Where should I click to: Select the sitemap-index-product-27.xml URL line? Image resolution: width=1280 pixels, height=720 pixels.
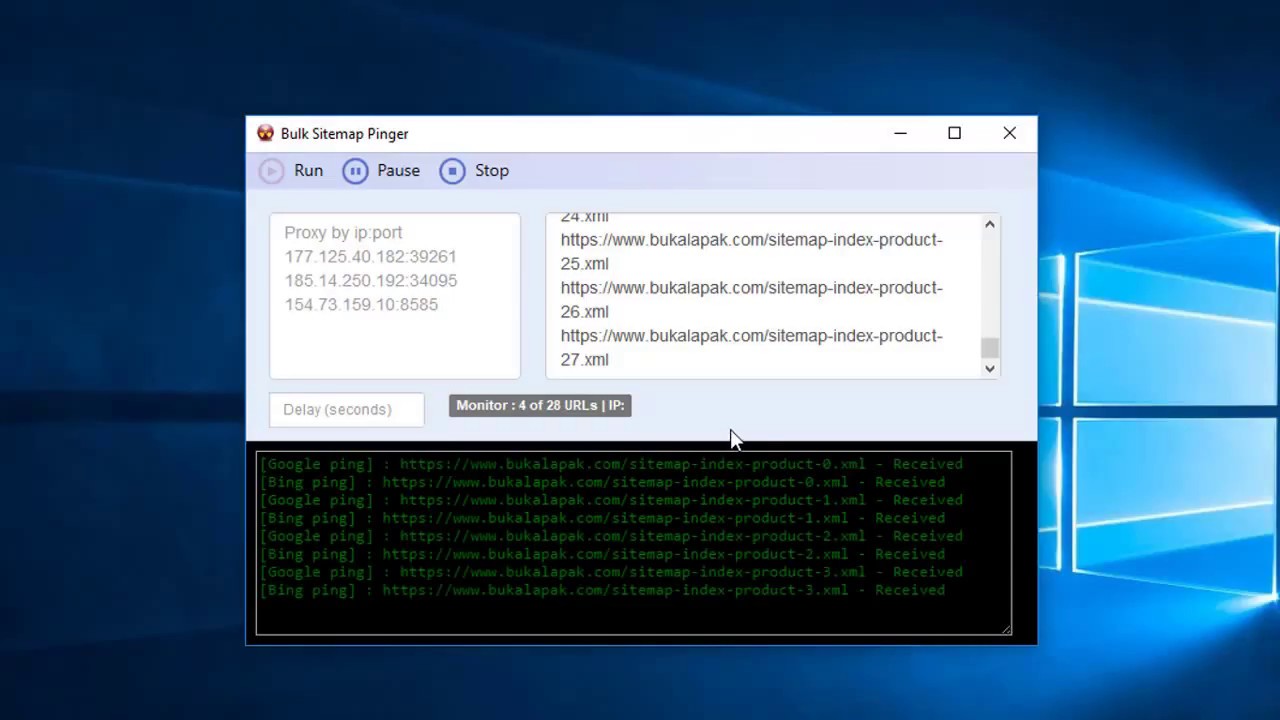click(751, 348)
